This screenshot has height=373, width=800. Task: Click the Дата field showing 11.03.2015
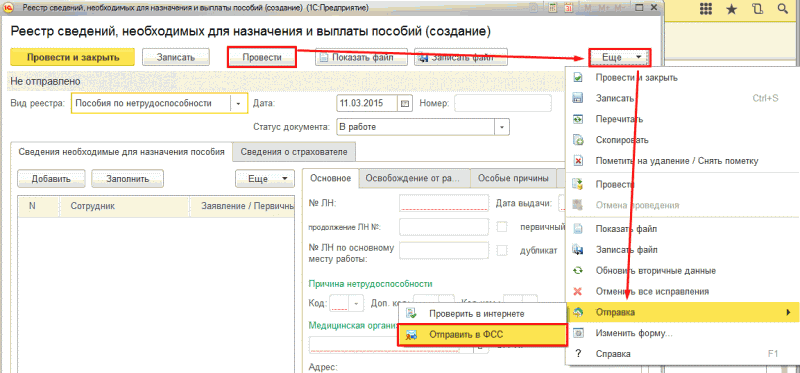coord(368,103)
